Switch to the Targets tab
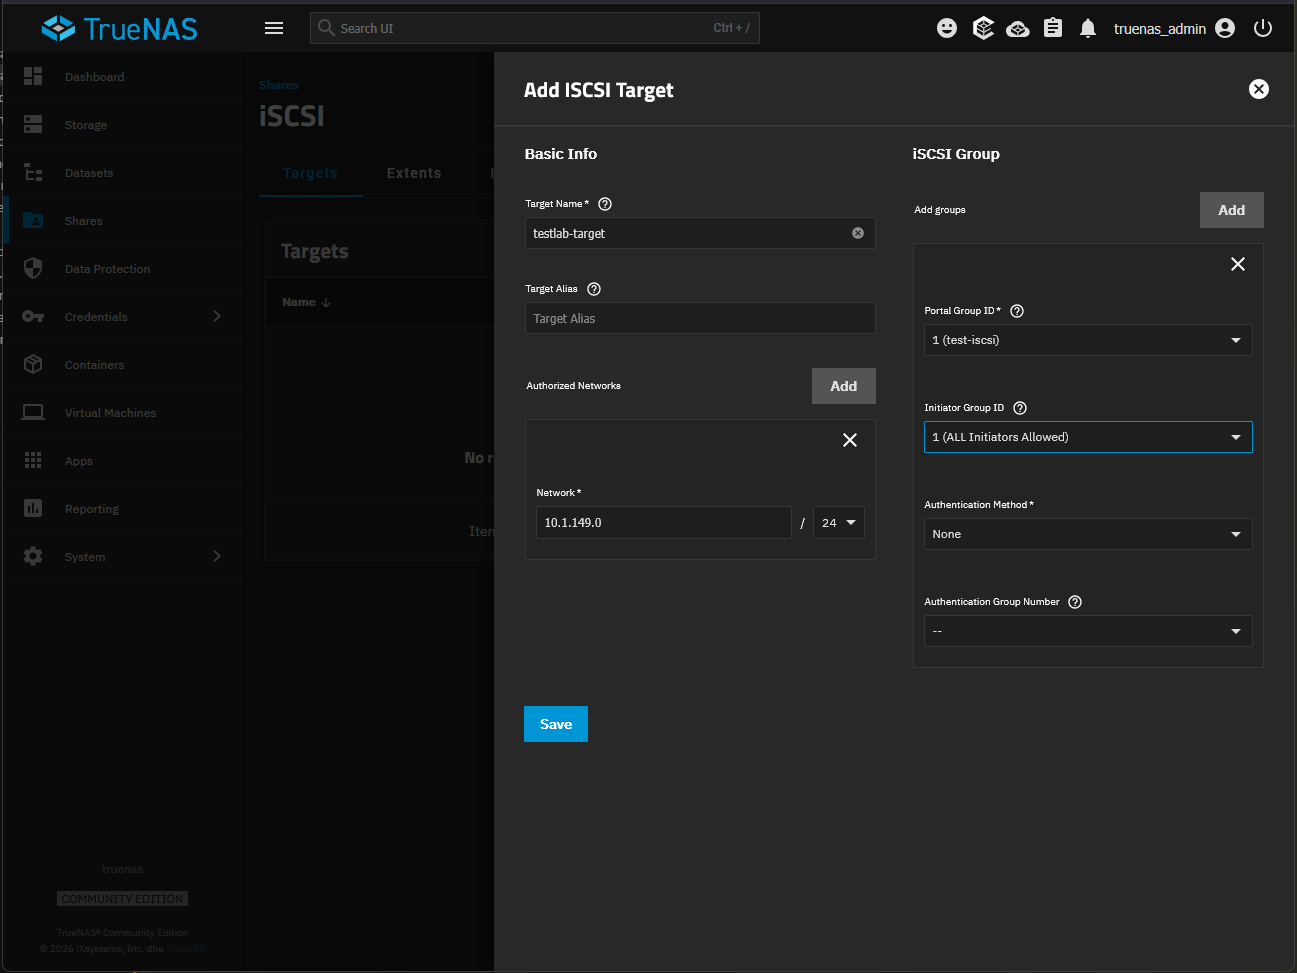 pyautogui.click(x=310, y=173)
